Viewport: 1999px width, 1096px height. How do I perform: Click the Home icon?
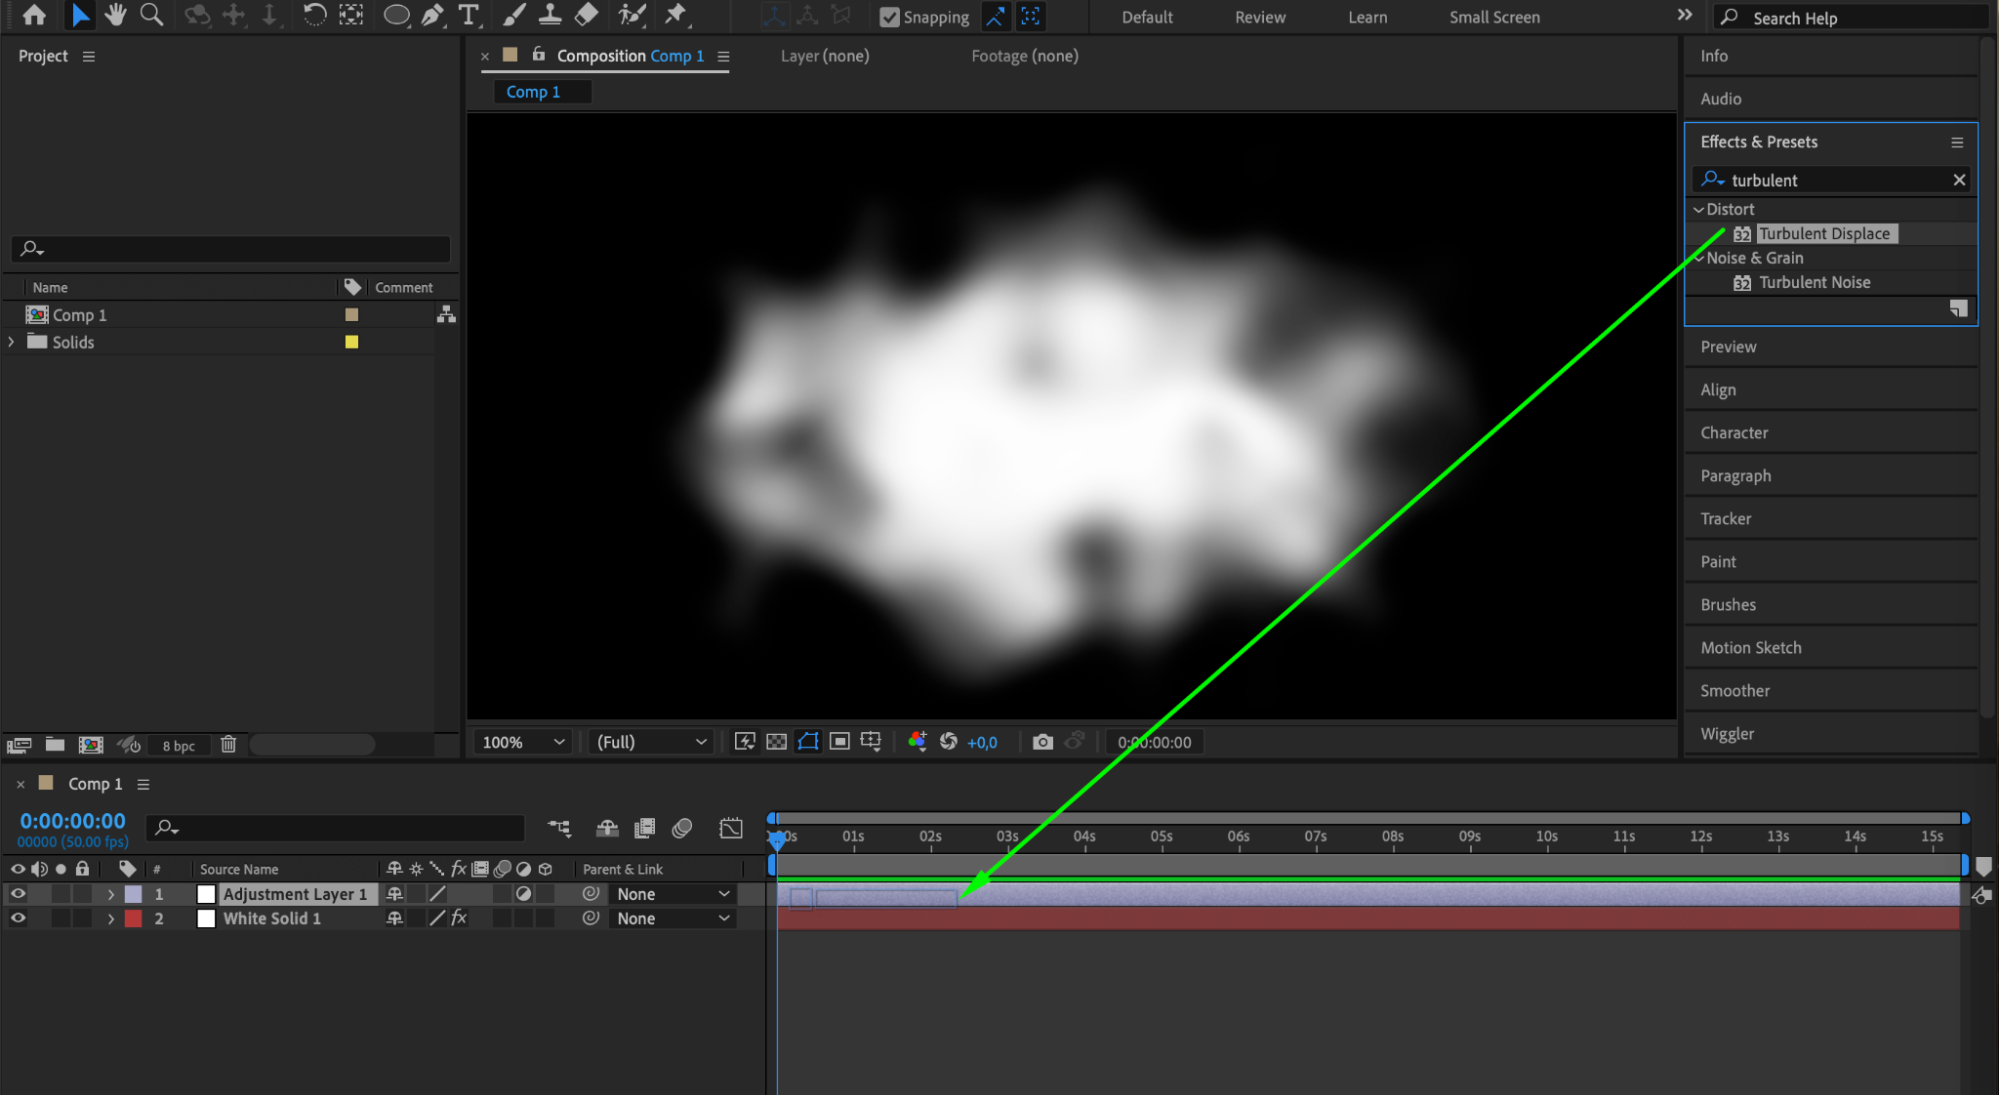(x=34, y=15)
